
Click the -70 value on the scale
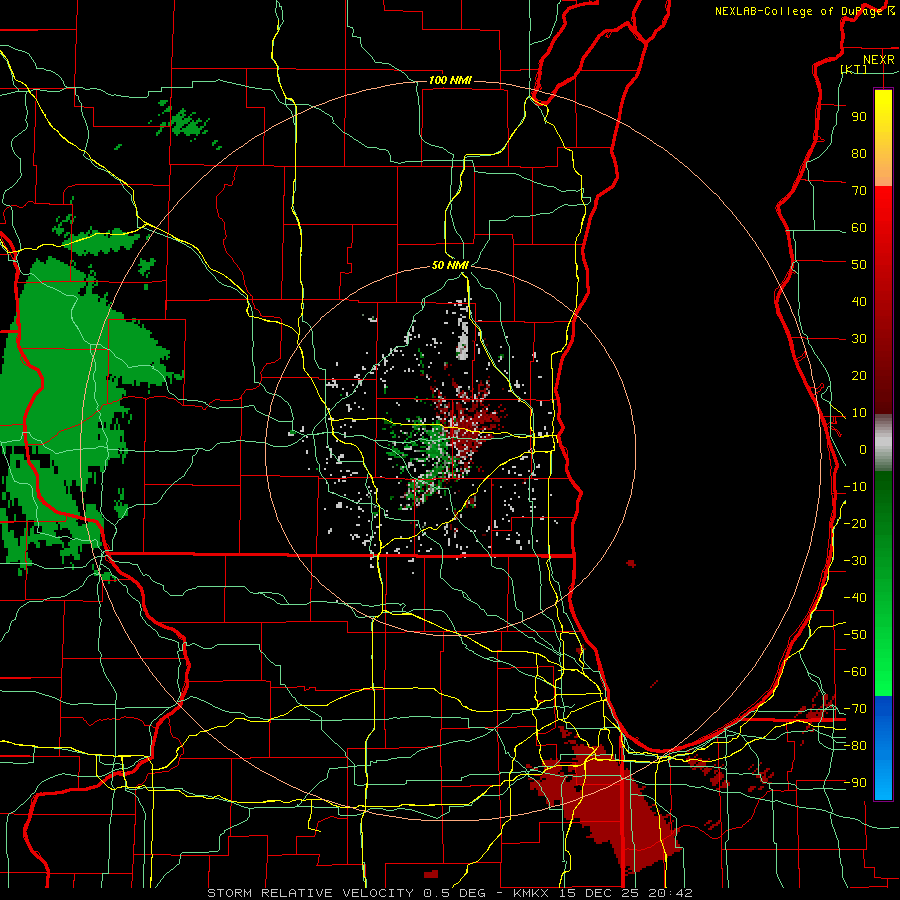click(855, 709)
